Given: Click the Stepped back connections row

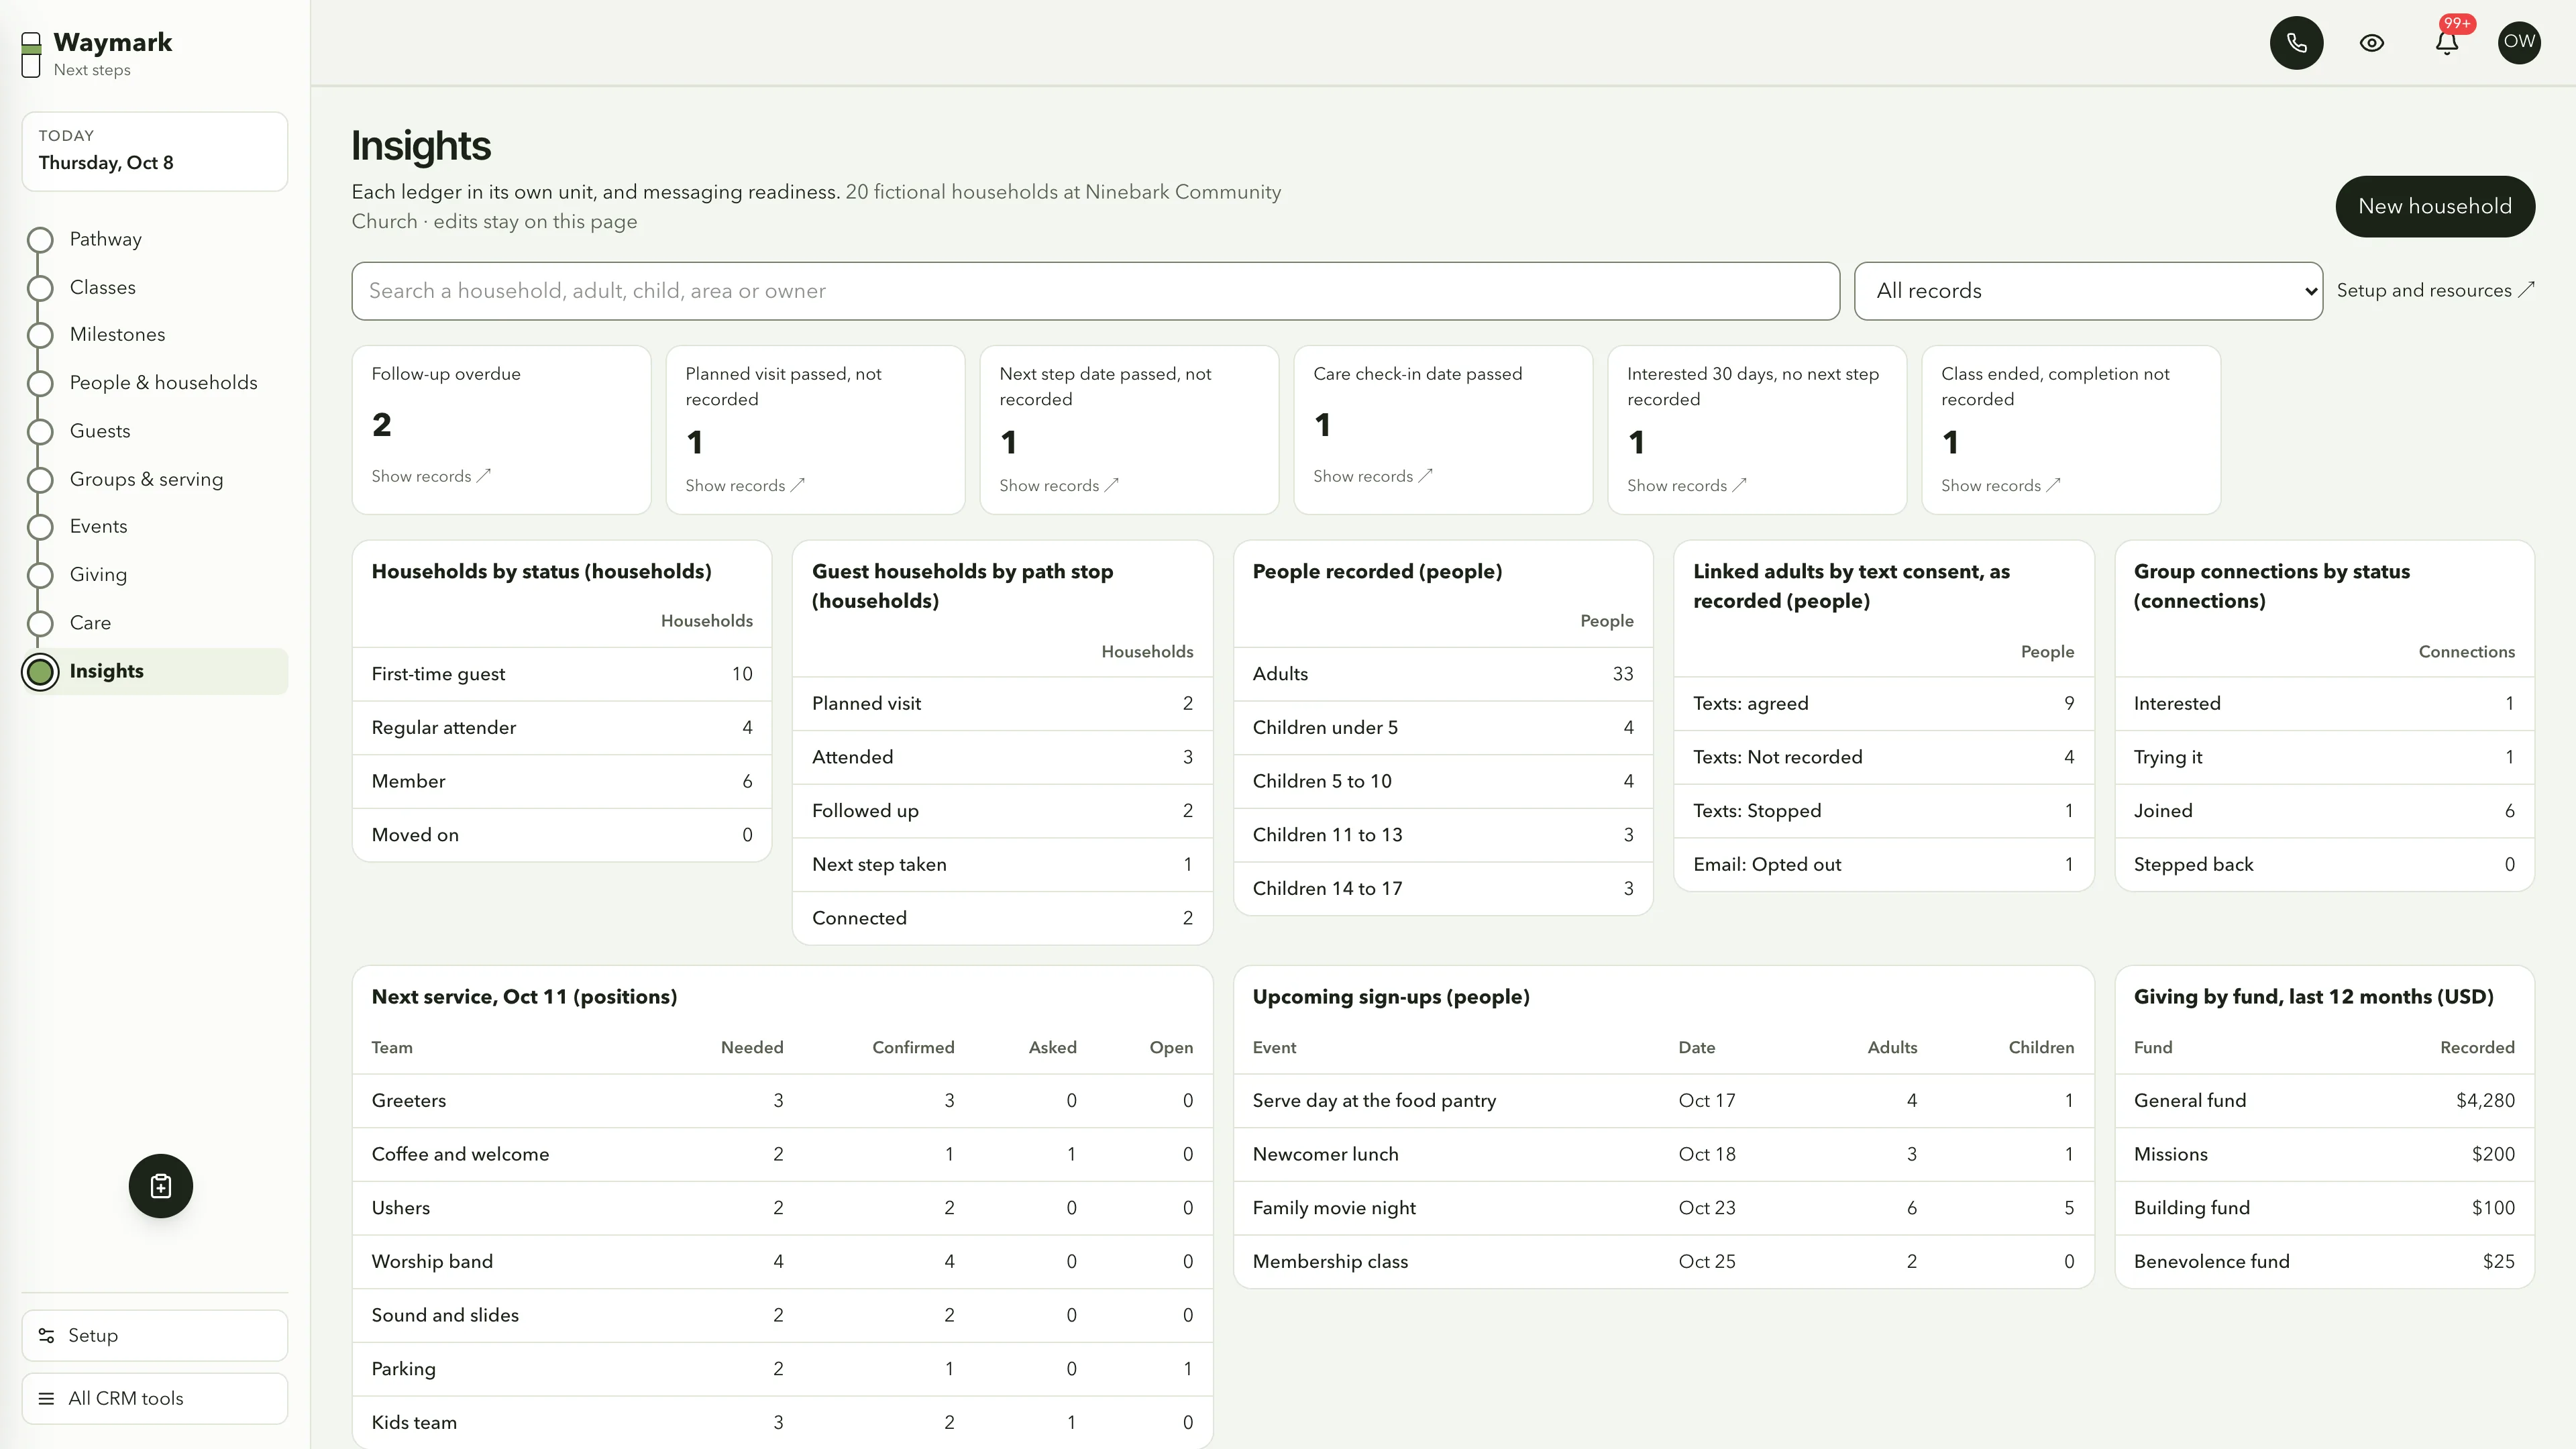Looking at the screenshot, I should (x=2324, y=865).
